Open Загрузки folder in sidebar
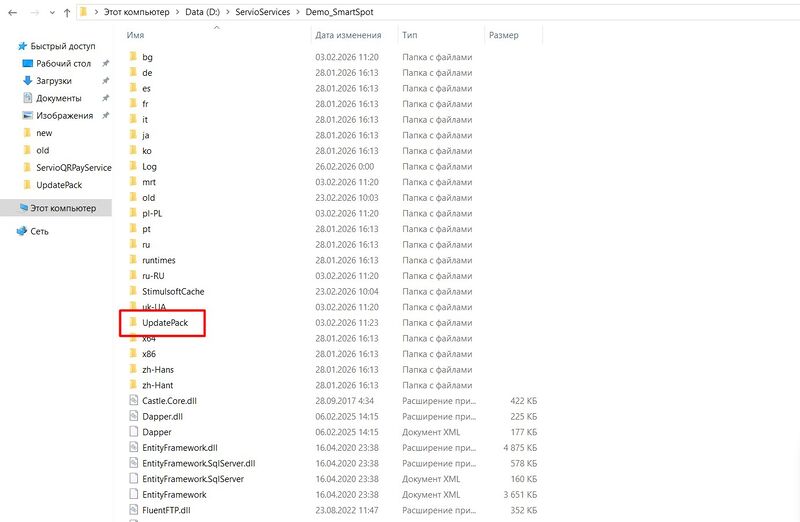Image resolution: width=800 pixels, height=522 pixels. click(54, 81)
